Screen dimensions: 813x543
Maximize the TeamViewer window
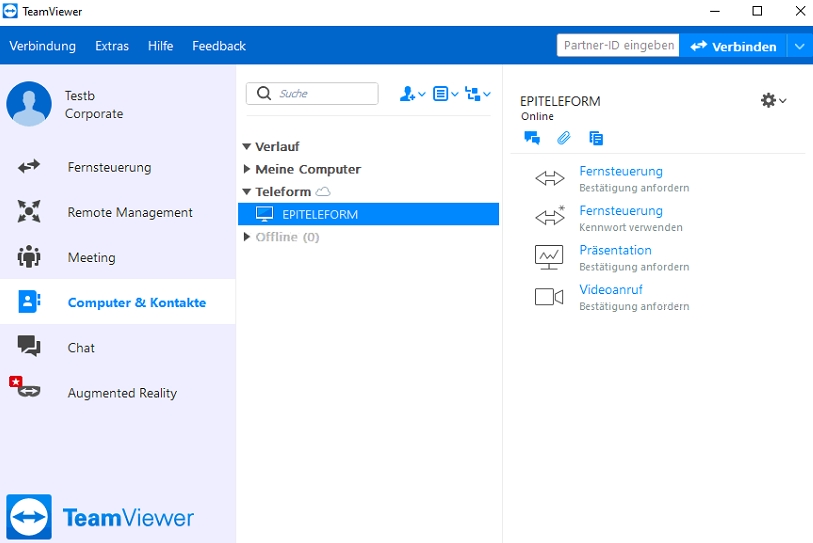(x=757, y=11)
